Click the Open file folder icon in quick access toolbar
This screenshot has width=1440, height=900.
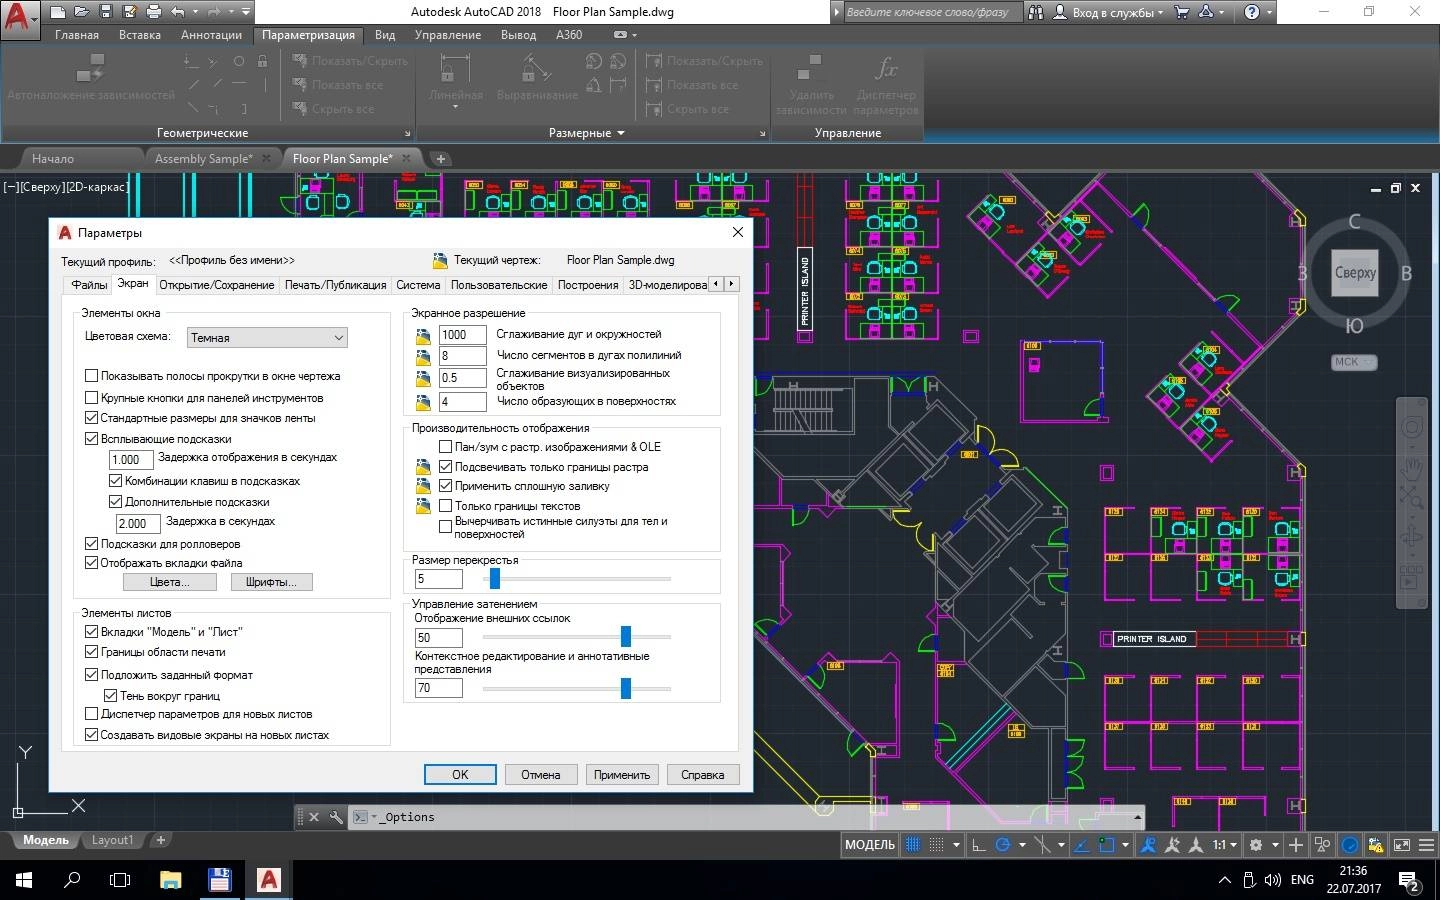tap(82, 12)
